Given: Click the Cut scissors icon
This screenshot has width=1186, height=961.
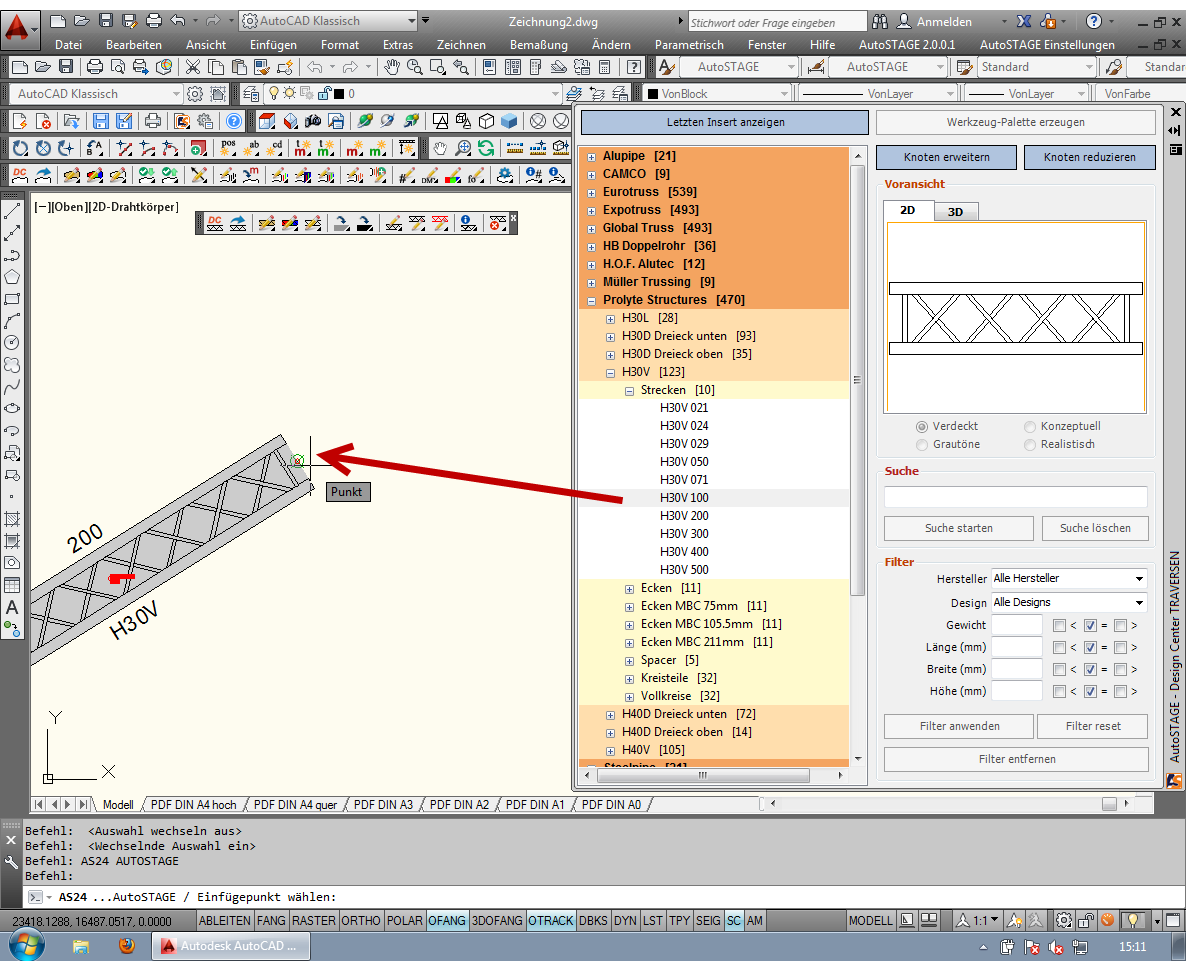Looking at the screenshot, I should [x=191, y=67].
